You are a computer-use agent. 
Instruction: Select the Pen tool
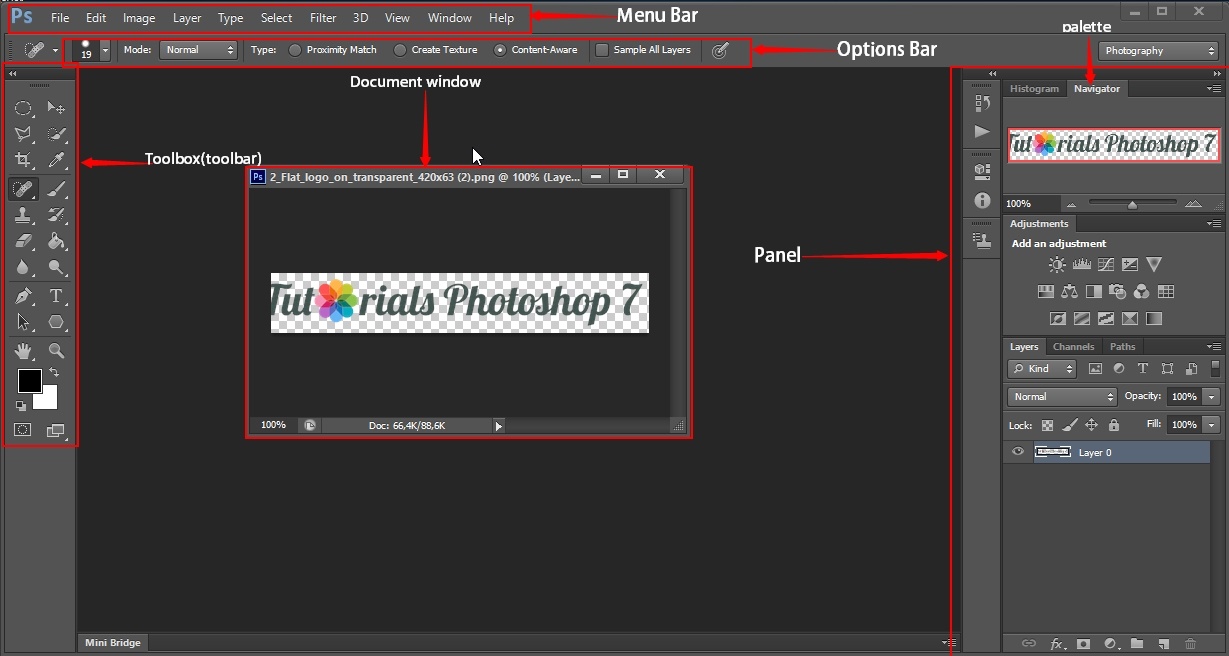(23, 296)
